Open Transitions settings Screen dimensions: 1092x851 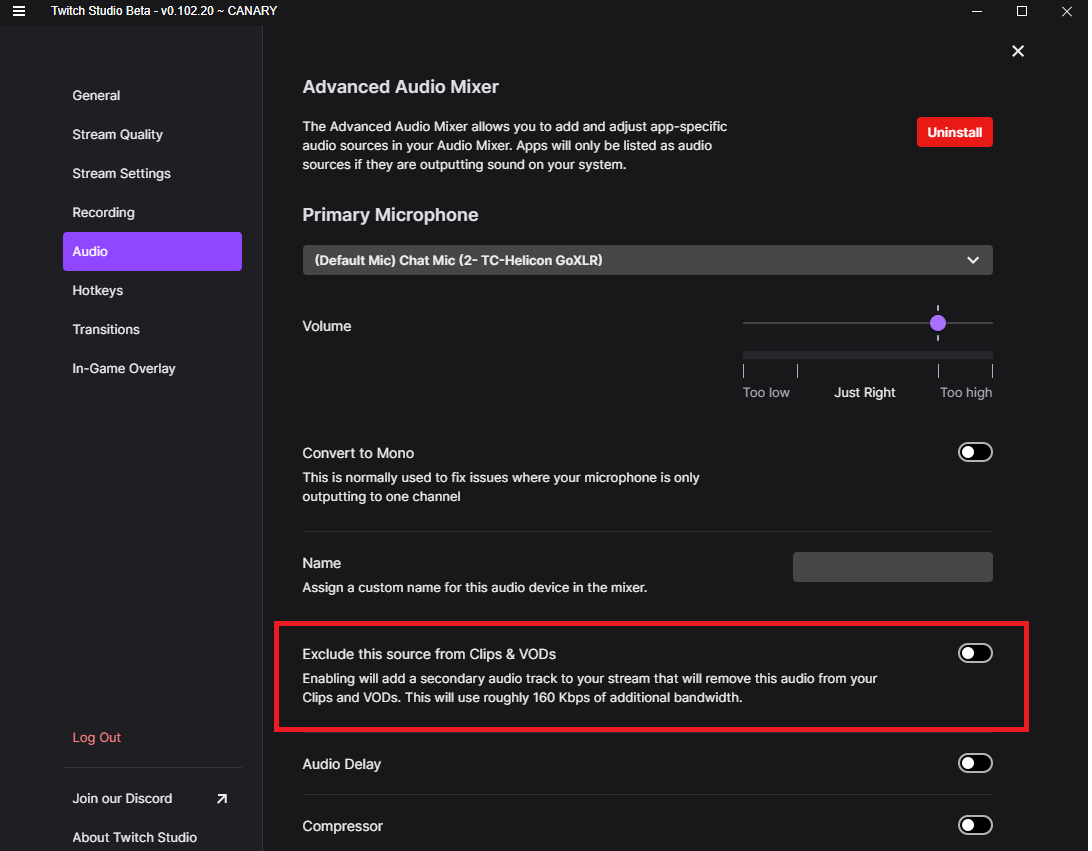[106, 329]
